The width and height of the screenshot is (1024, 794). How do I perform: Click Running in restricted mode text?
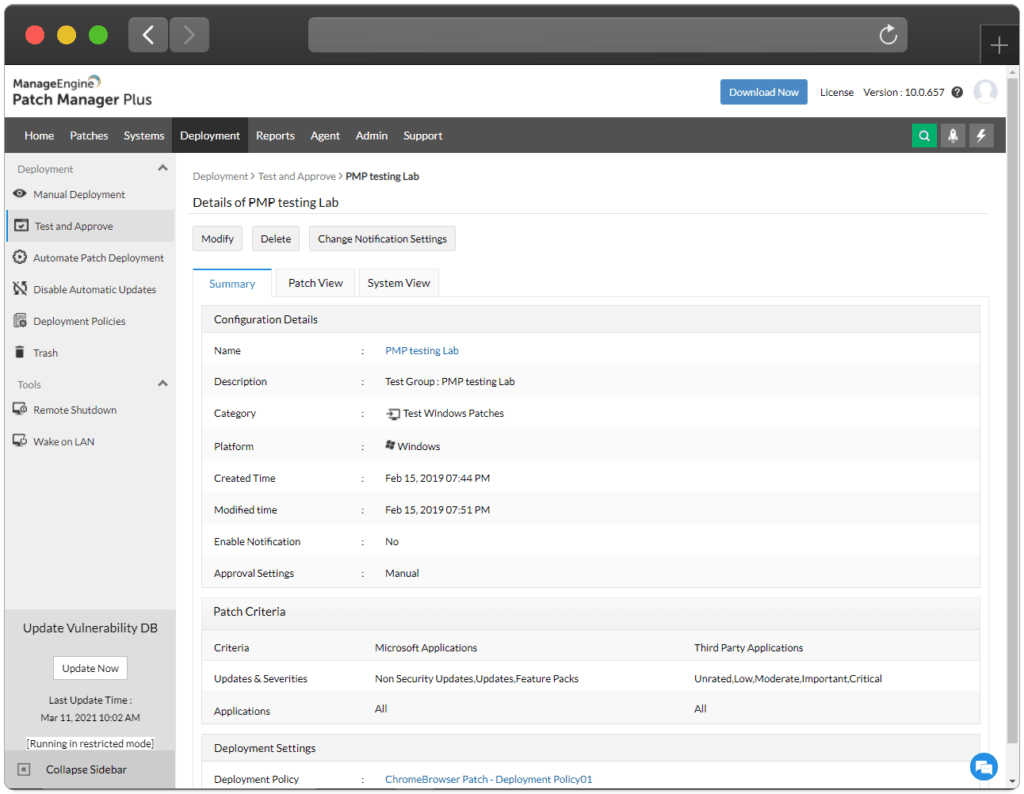click(90, 743)
